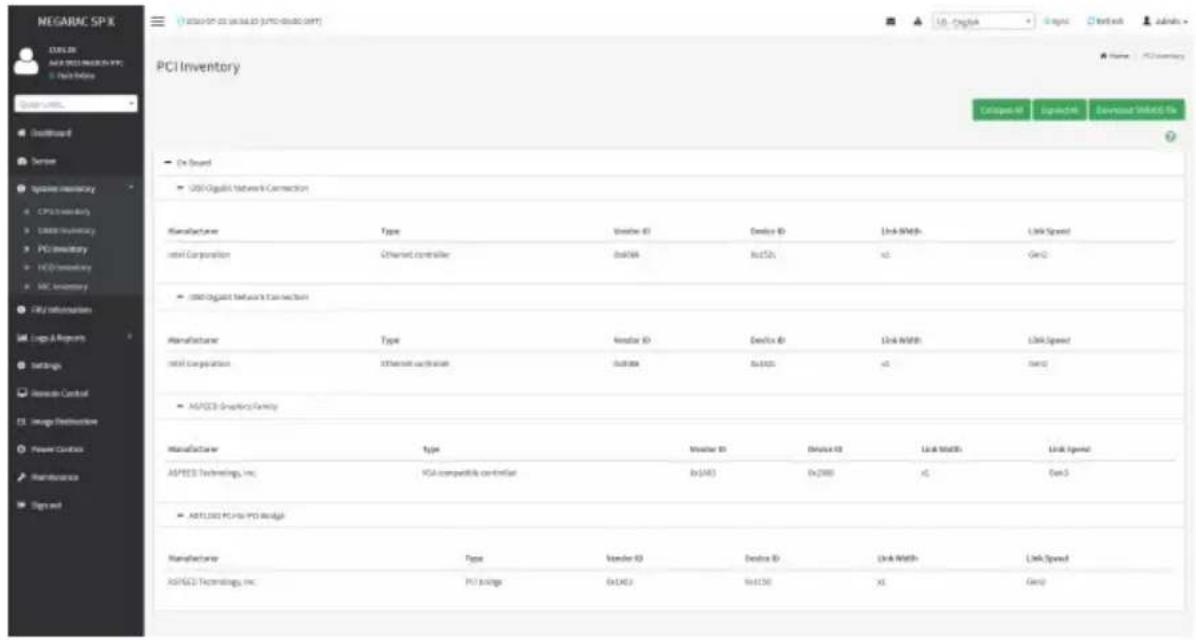Click the Sign out sidebar icon
The width and height of the screenshot is (1196, 640).
(x=21, y=505)
